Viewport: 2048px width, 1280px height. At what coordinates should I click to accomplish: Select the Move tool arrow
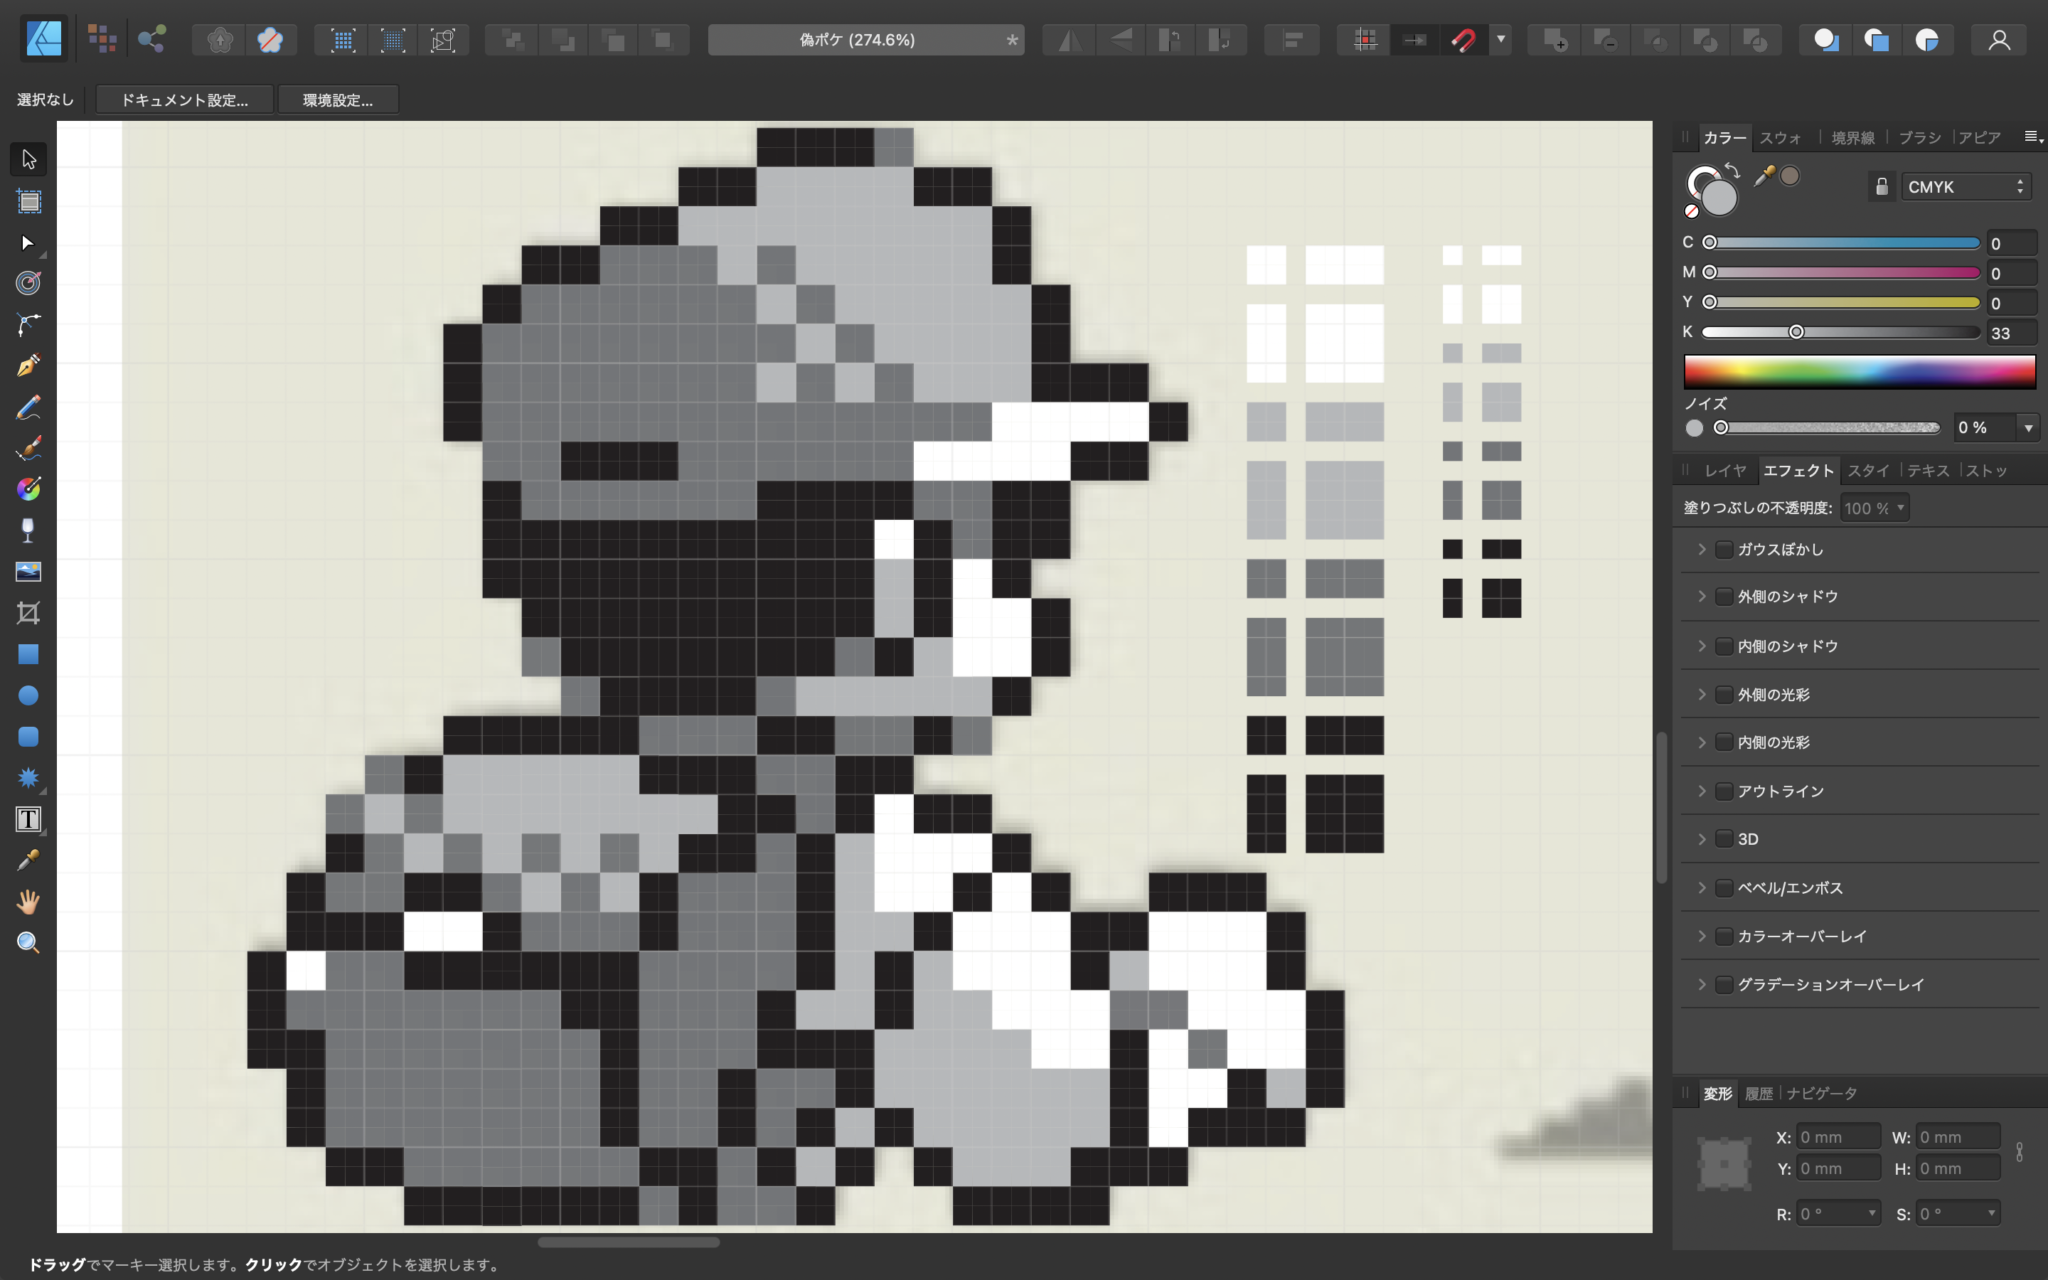(x=28, y=159)
